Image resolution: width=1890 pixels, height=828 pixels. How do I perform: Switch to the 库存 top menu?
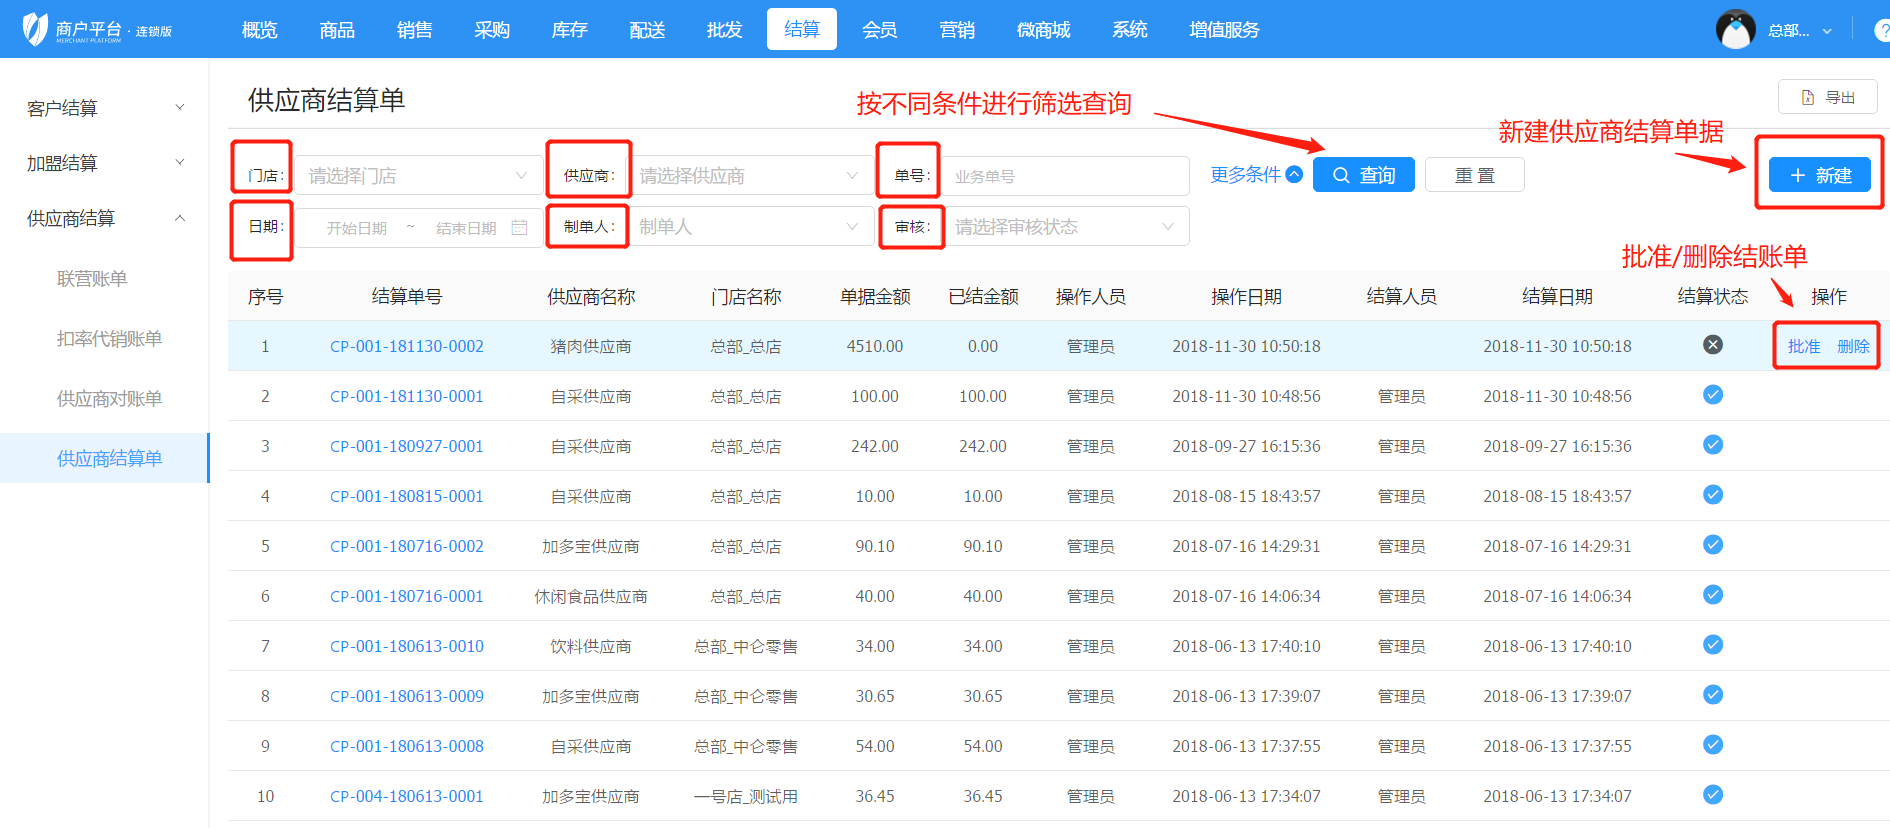pos(569,30)
